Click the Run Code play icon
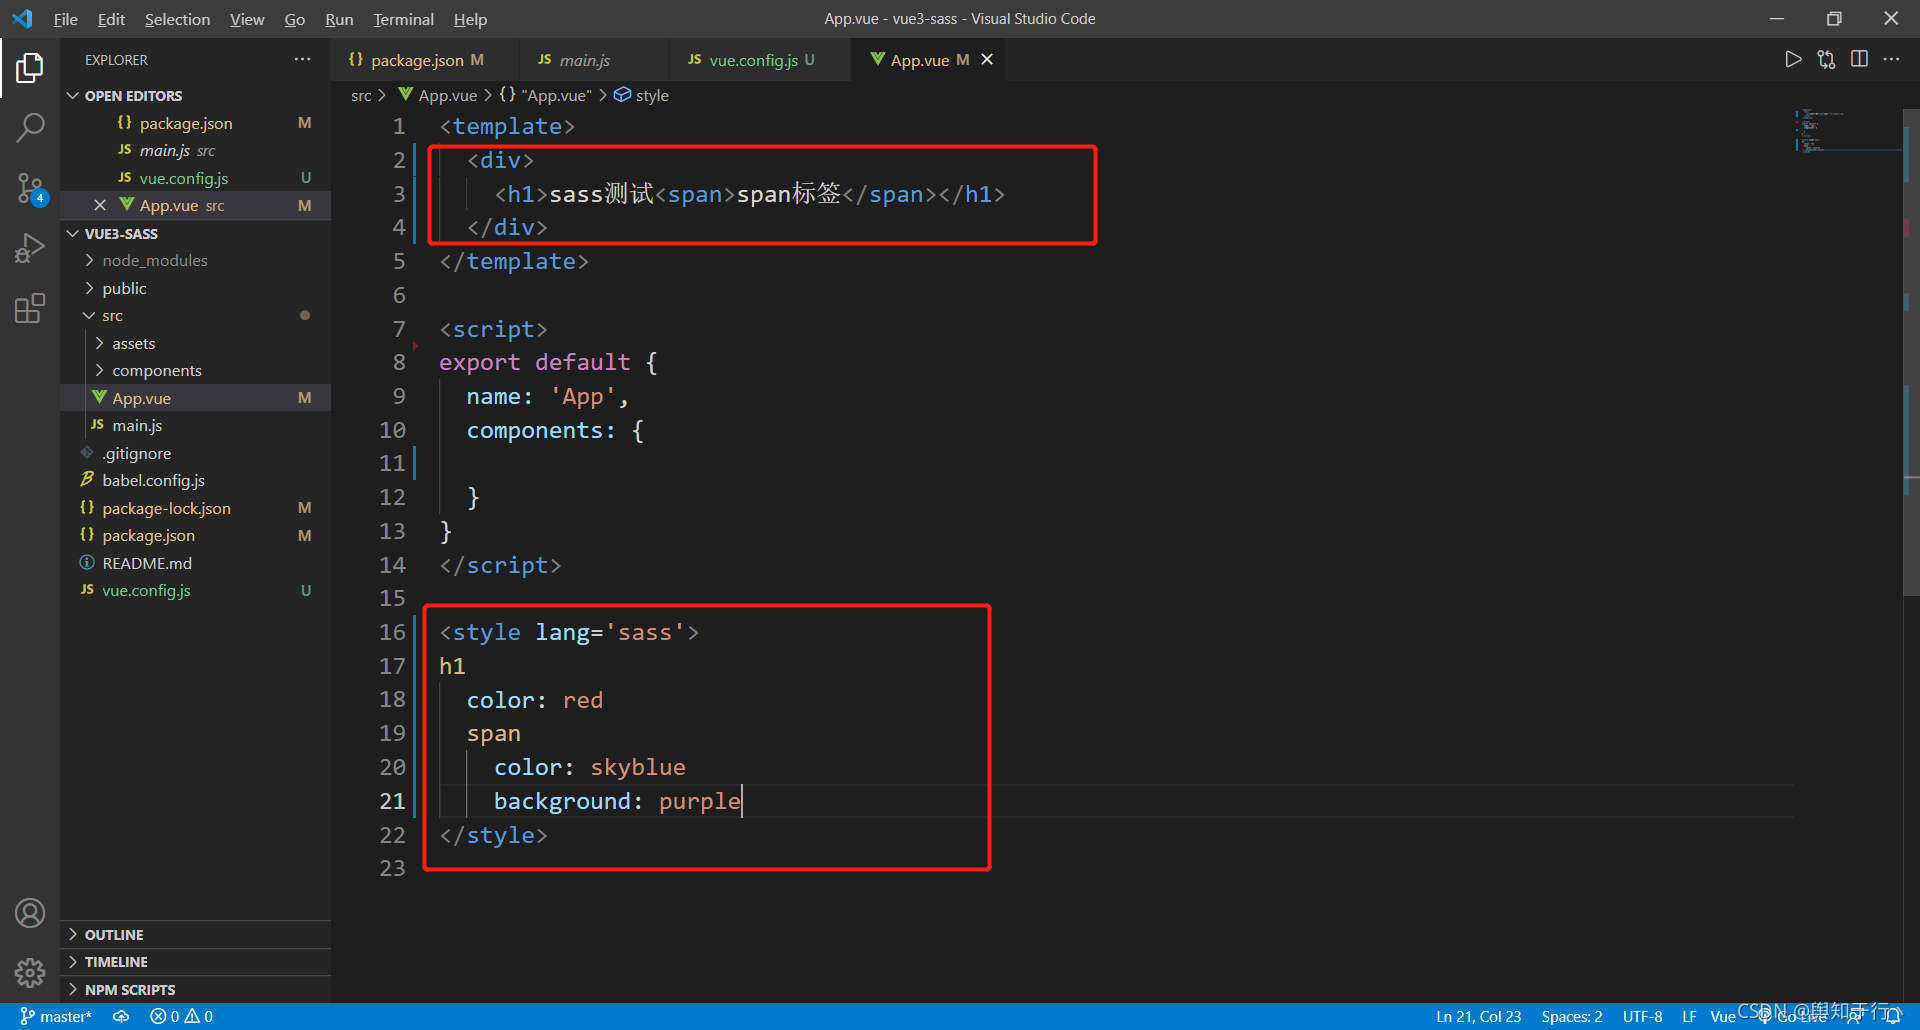This screenshot has width=1920, height=1030. point(1793,60)
